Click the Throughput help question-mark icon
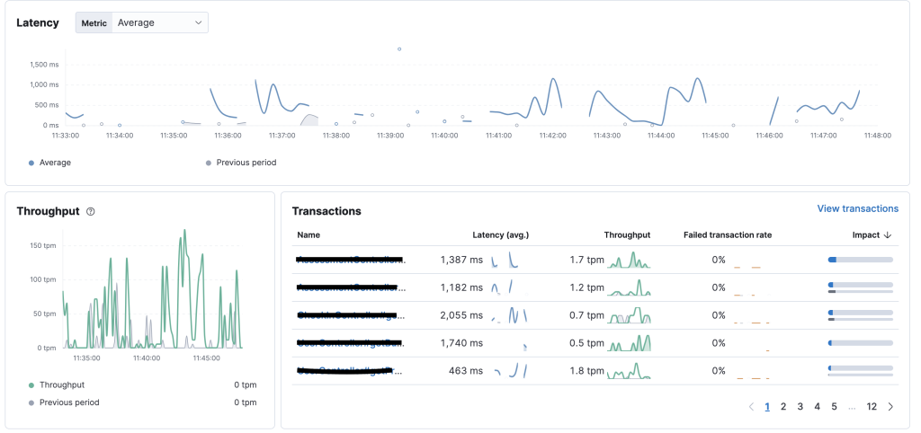 point(90,212)
